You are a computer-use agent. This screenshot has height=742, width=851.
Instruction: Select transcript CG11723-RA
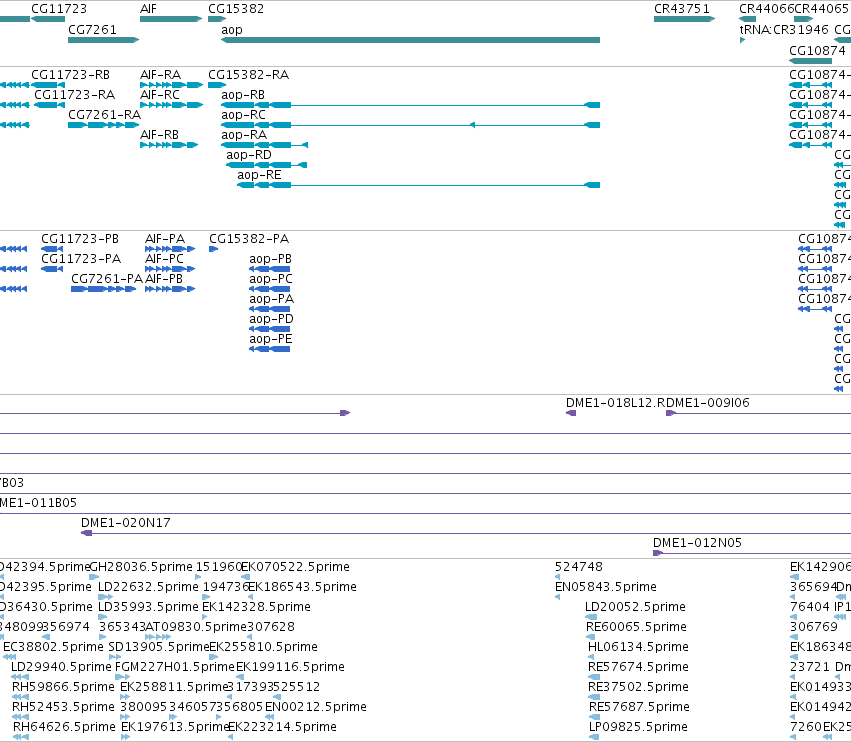pos(49,105)
